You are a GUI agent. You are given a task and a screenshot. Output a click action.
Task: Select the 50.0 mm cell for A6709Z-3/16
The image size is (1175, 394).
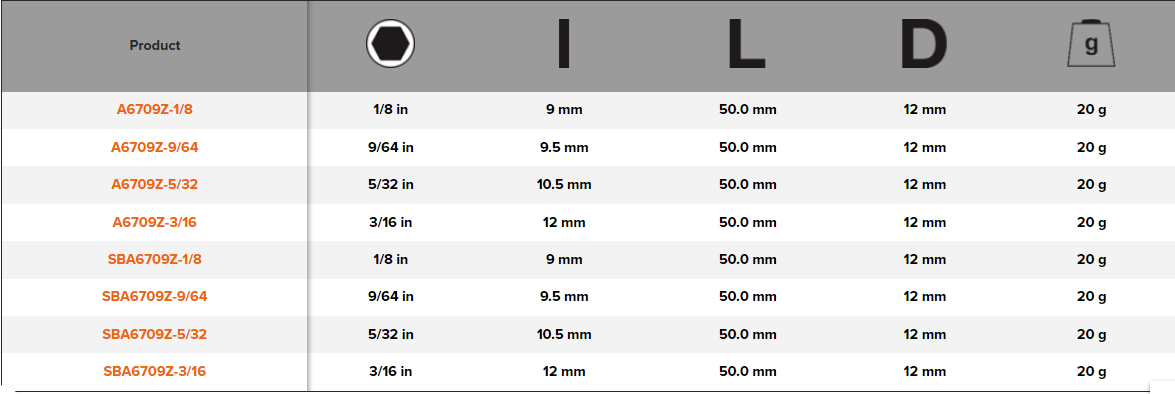tap(748, 222)
